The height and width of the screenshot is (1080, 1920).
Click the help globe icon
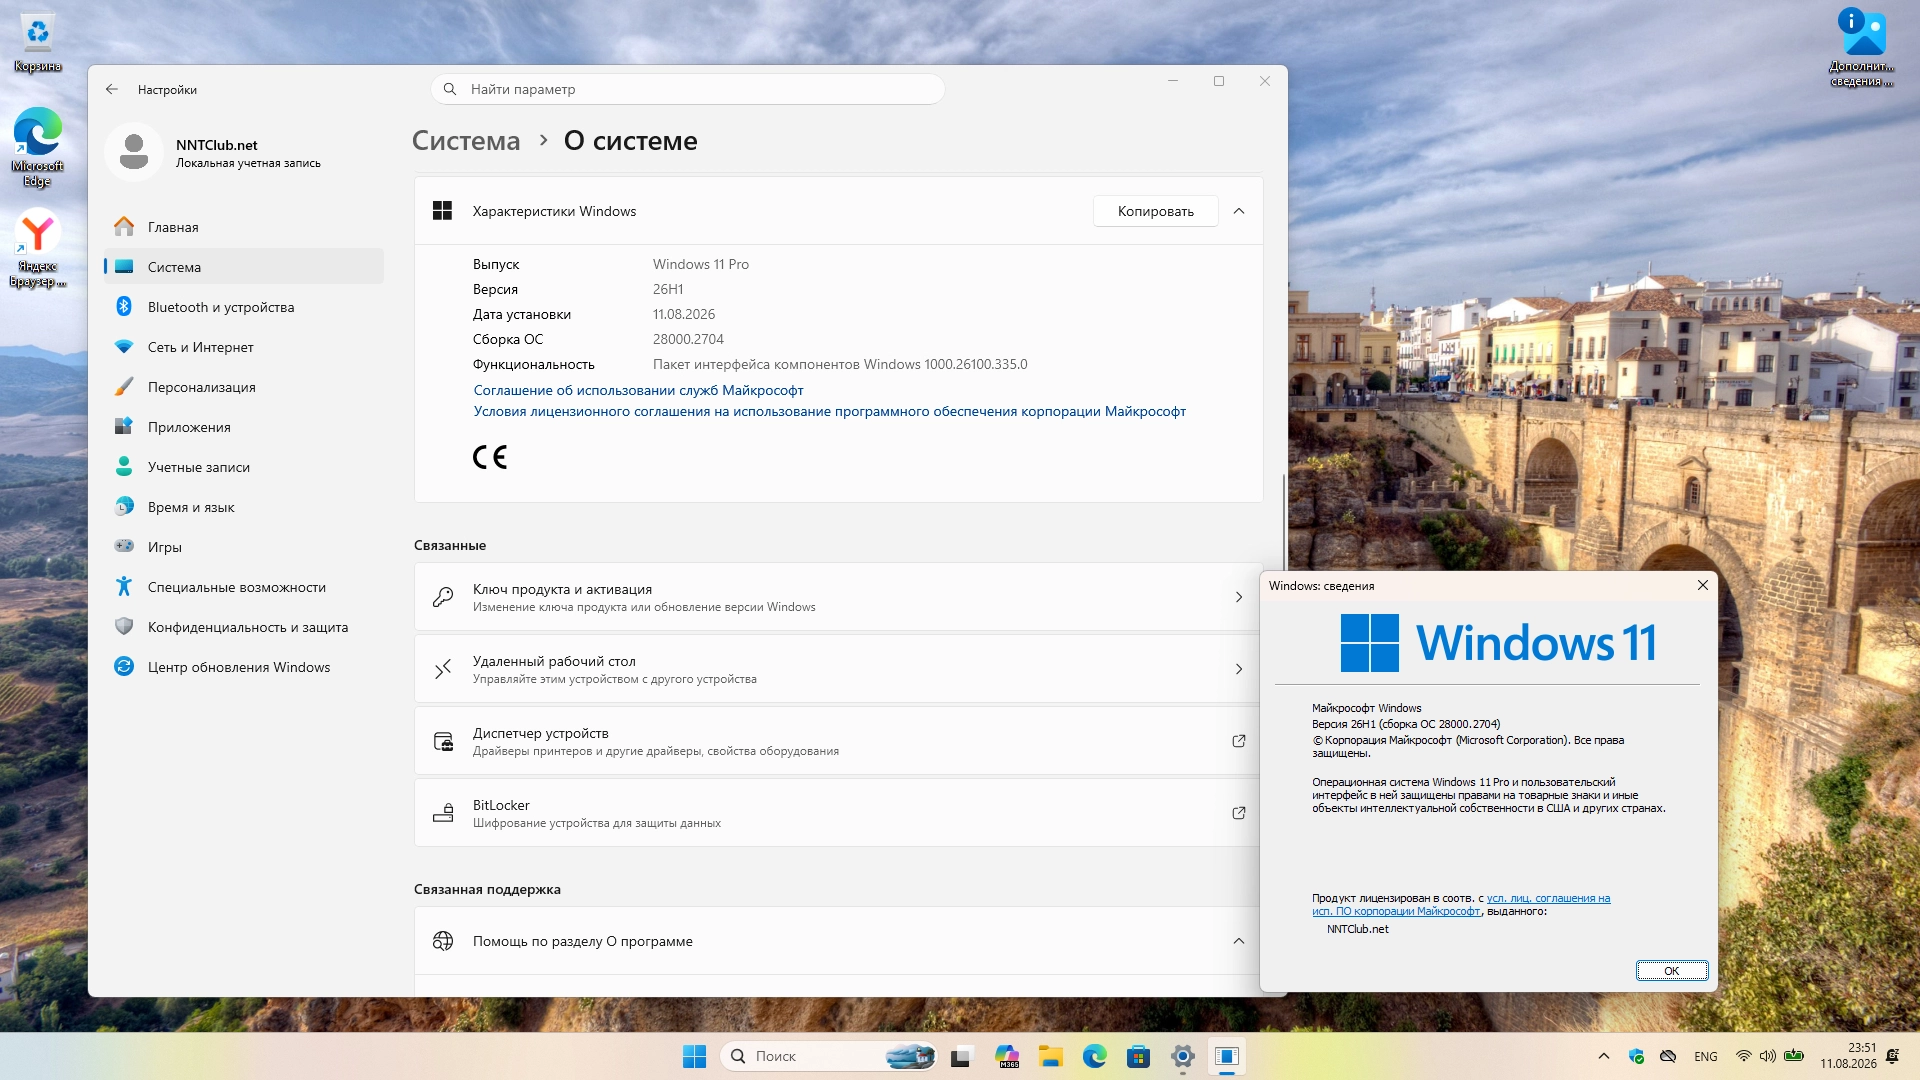pyautogui.click(x=443, y=941)
